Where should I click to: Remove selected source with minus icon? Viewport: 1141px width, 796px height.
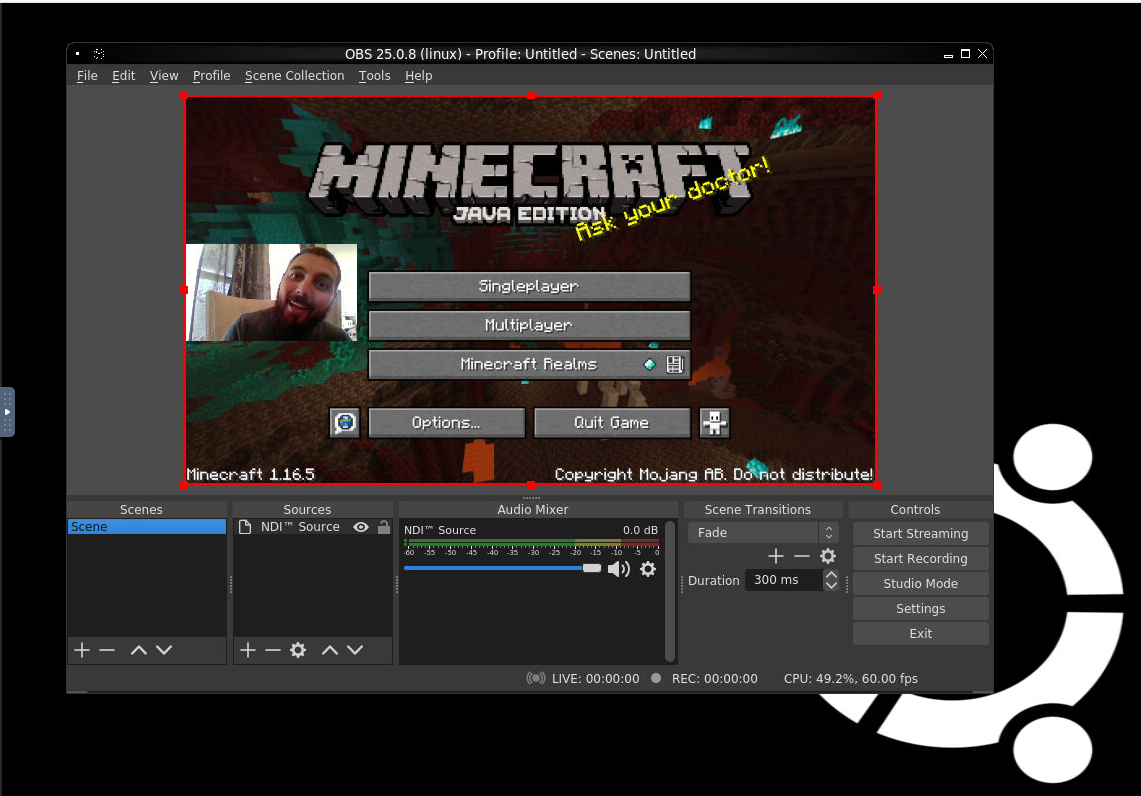[273, 650]
